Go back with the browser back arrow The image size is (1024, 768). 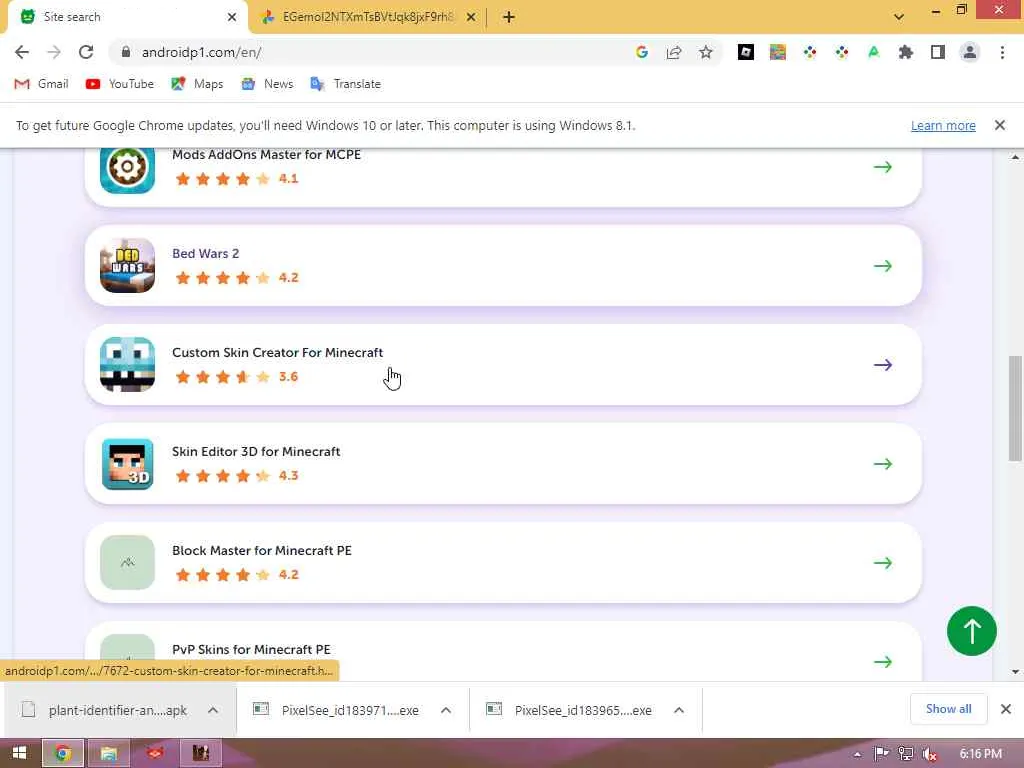[x=22, y=52]
